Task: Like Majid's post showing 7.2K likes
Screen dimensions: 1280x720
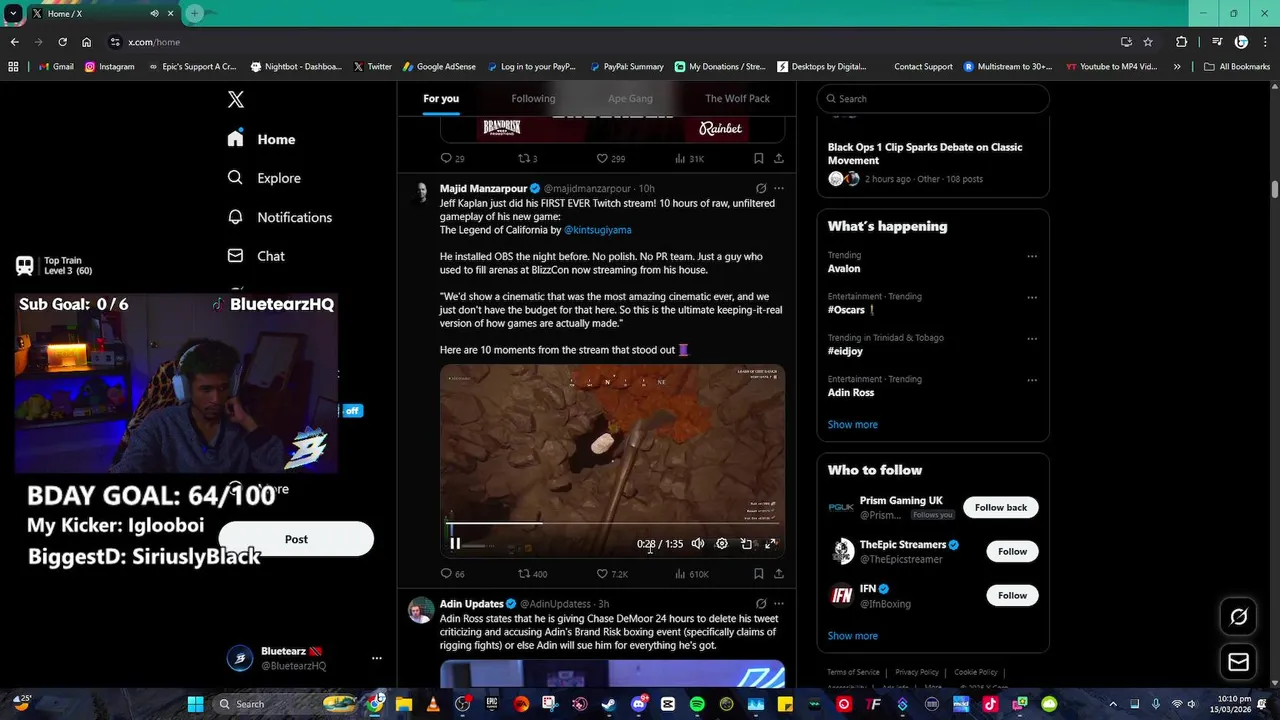Action: tap(612, 574)
